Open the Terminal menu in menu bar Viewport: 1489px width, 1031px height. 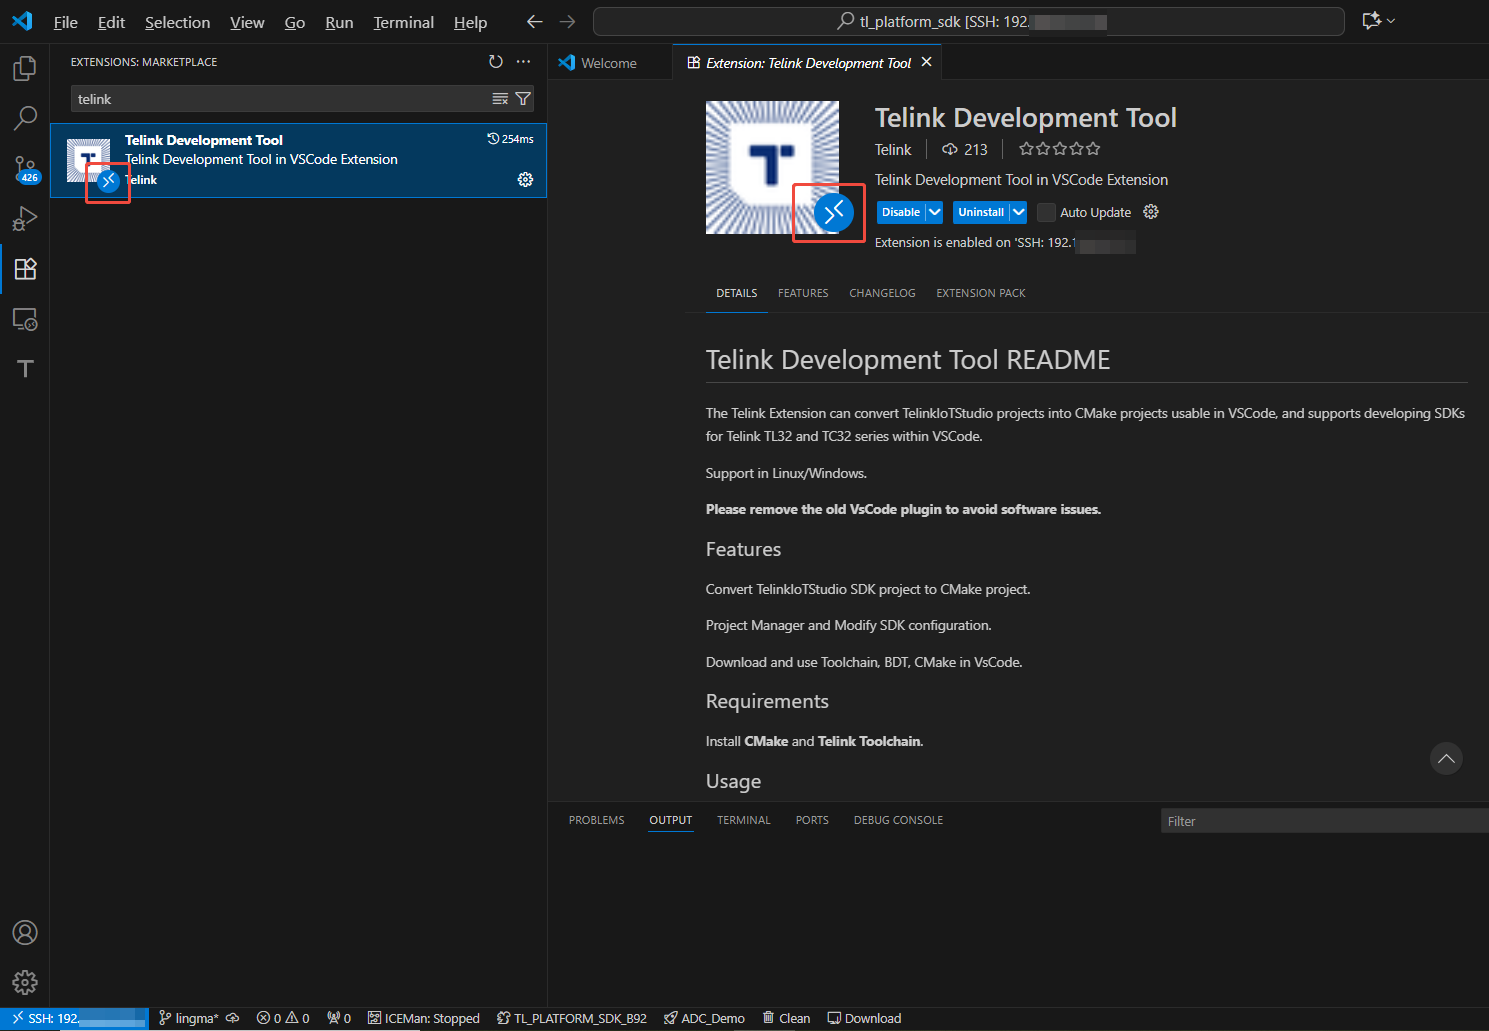tap(403, 22)
